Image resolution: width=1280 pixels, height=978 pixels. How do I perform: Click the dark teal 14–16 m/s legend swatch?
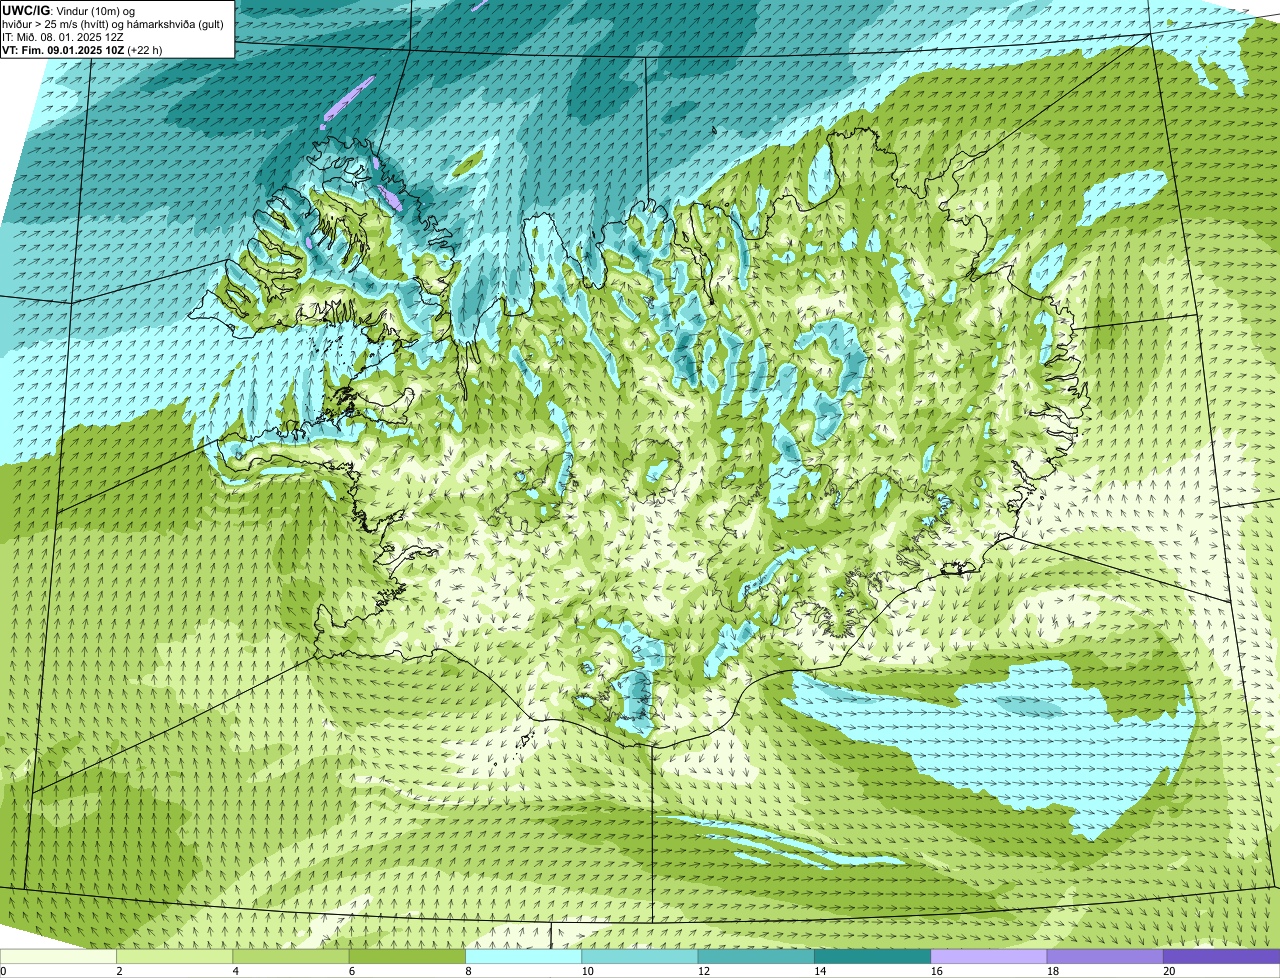(872, 956)
